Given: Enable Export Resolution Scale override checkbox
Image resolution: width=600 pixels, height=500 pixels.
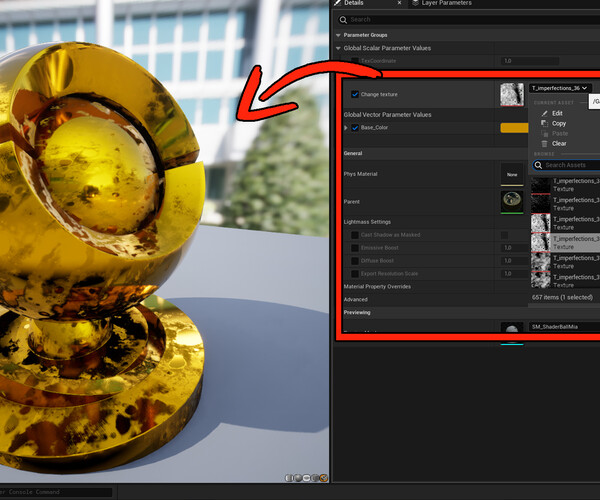Looking at the screenshot, I should (355, 274).
